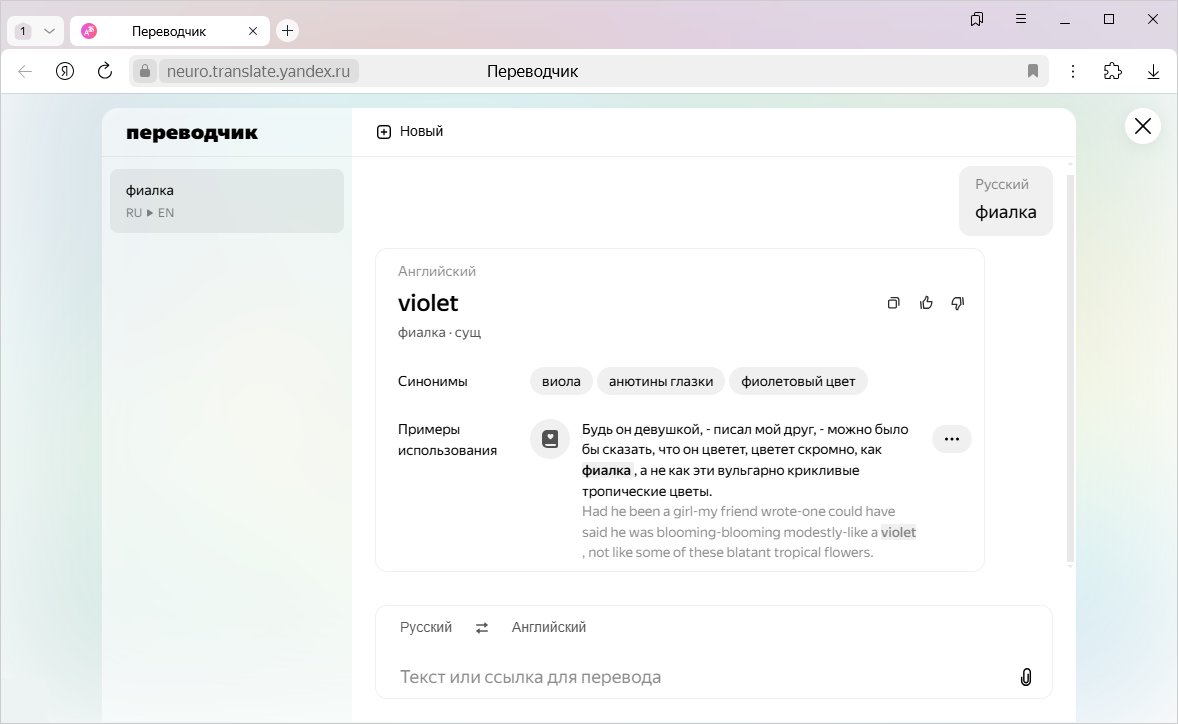
Task: Dislike the translation with thumbs down
Action: (x=958, y=303)
